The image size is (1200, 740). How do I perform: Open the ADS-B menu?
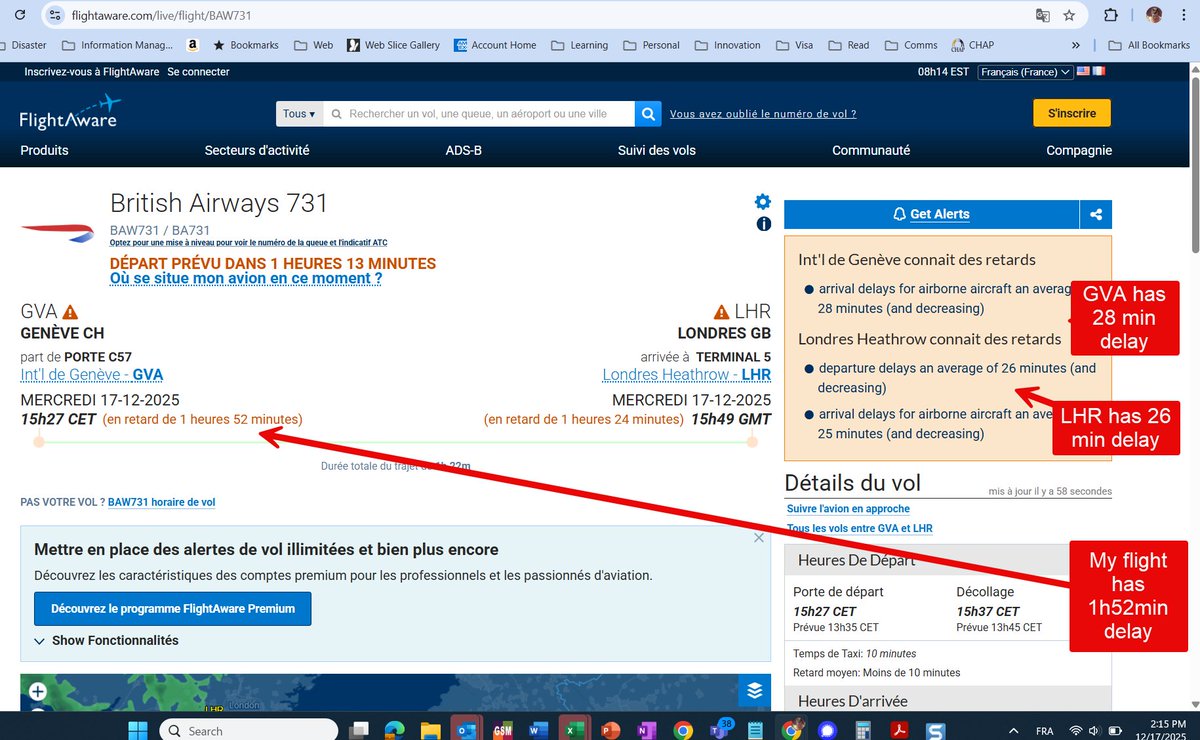point(464,150)
